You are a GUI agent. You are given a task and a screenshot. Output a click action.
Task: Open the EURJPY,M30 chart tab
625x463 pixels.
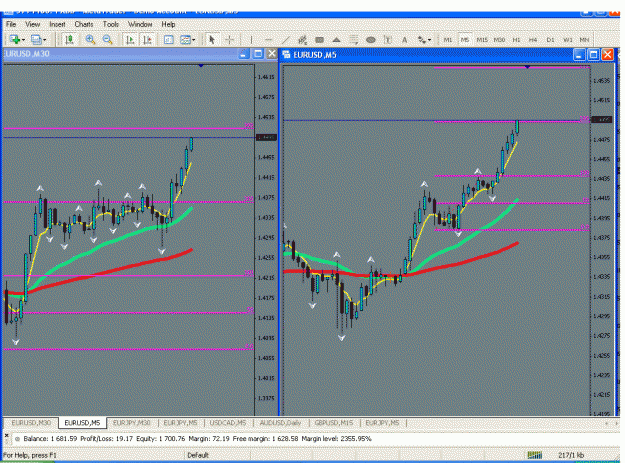click(132, 423)
